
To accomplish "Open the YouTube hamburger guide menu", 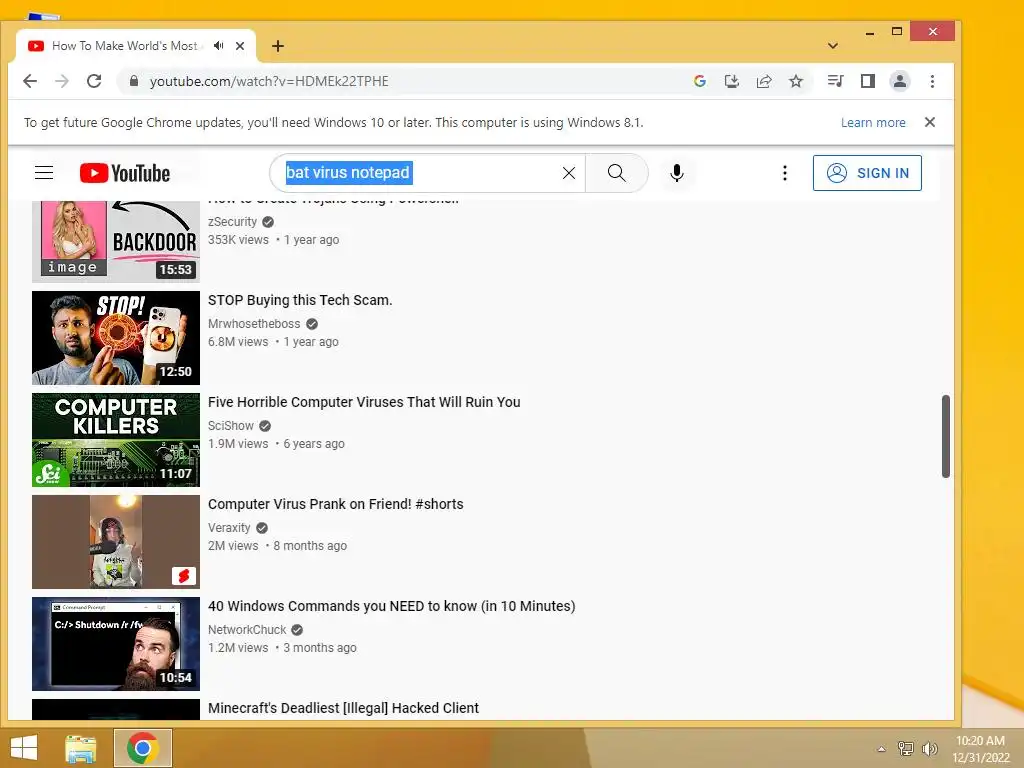I will tap(44, 173).
